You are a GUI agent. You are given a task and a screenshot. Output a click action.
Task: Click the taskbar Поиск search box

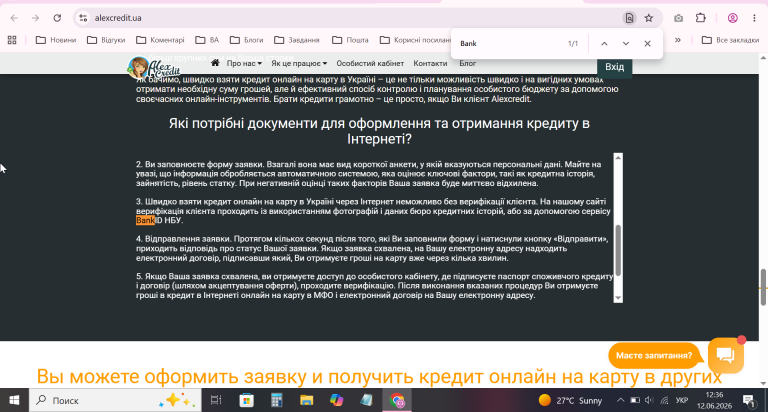coord(115,400)
